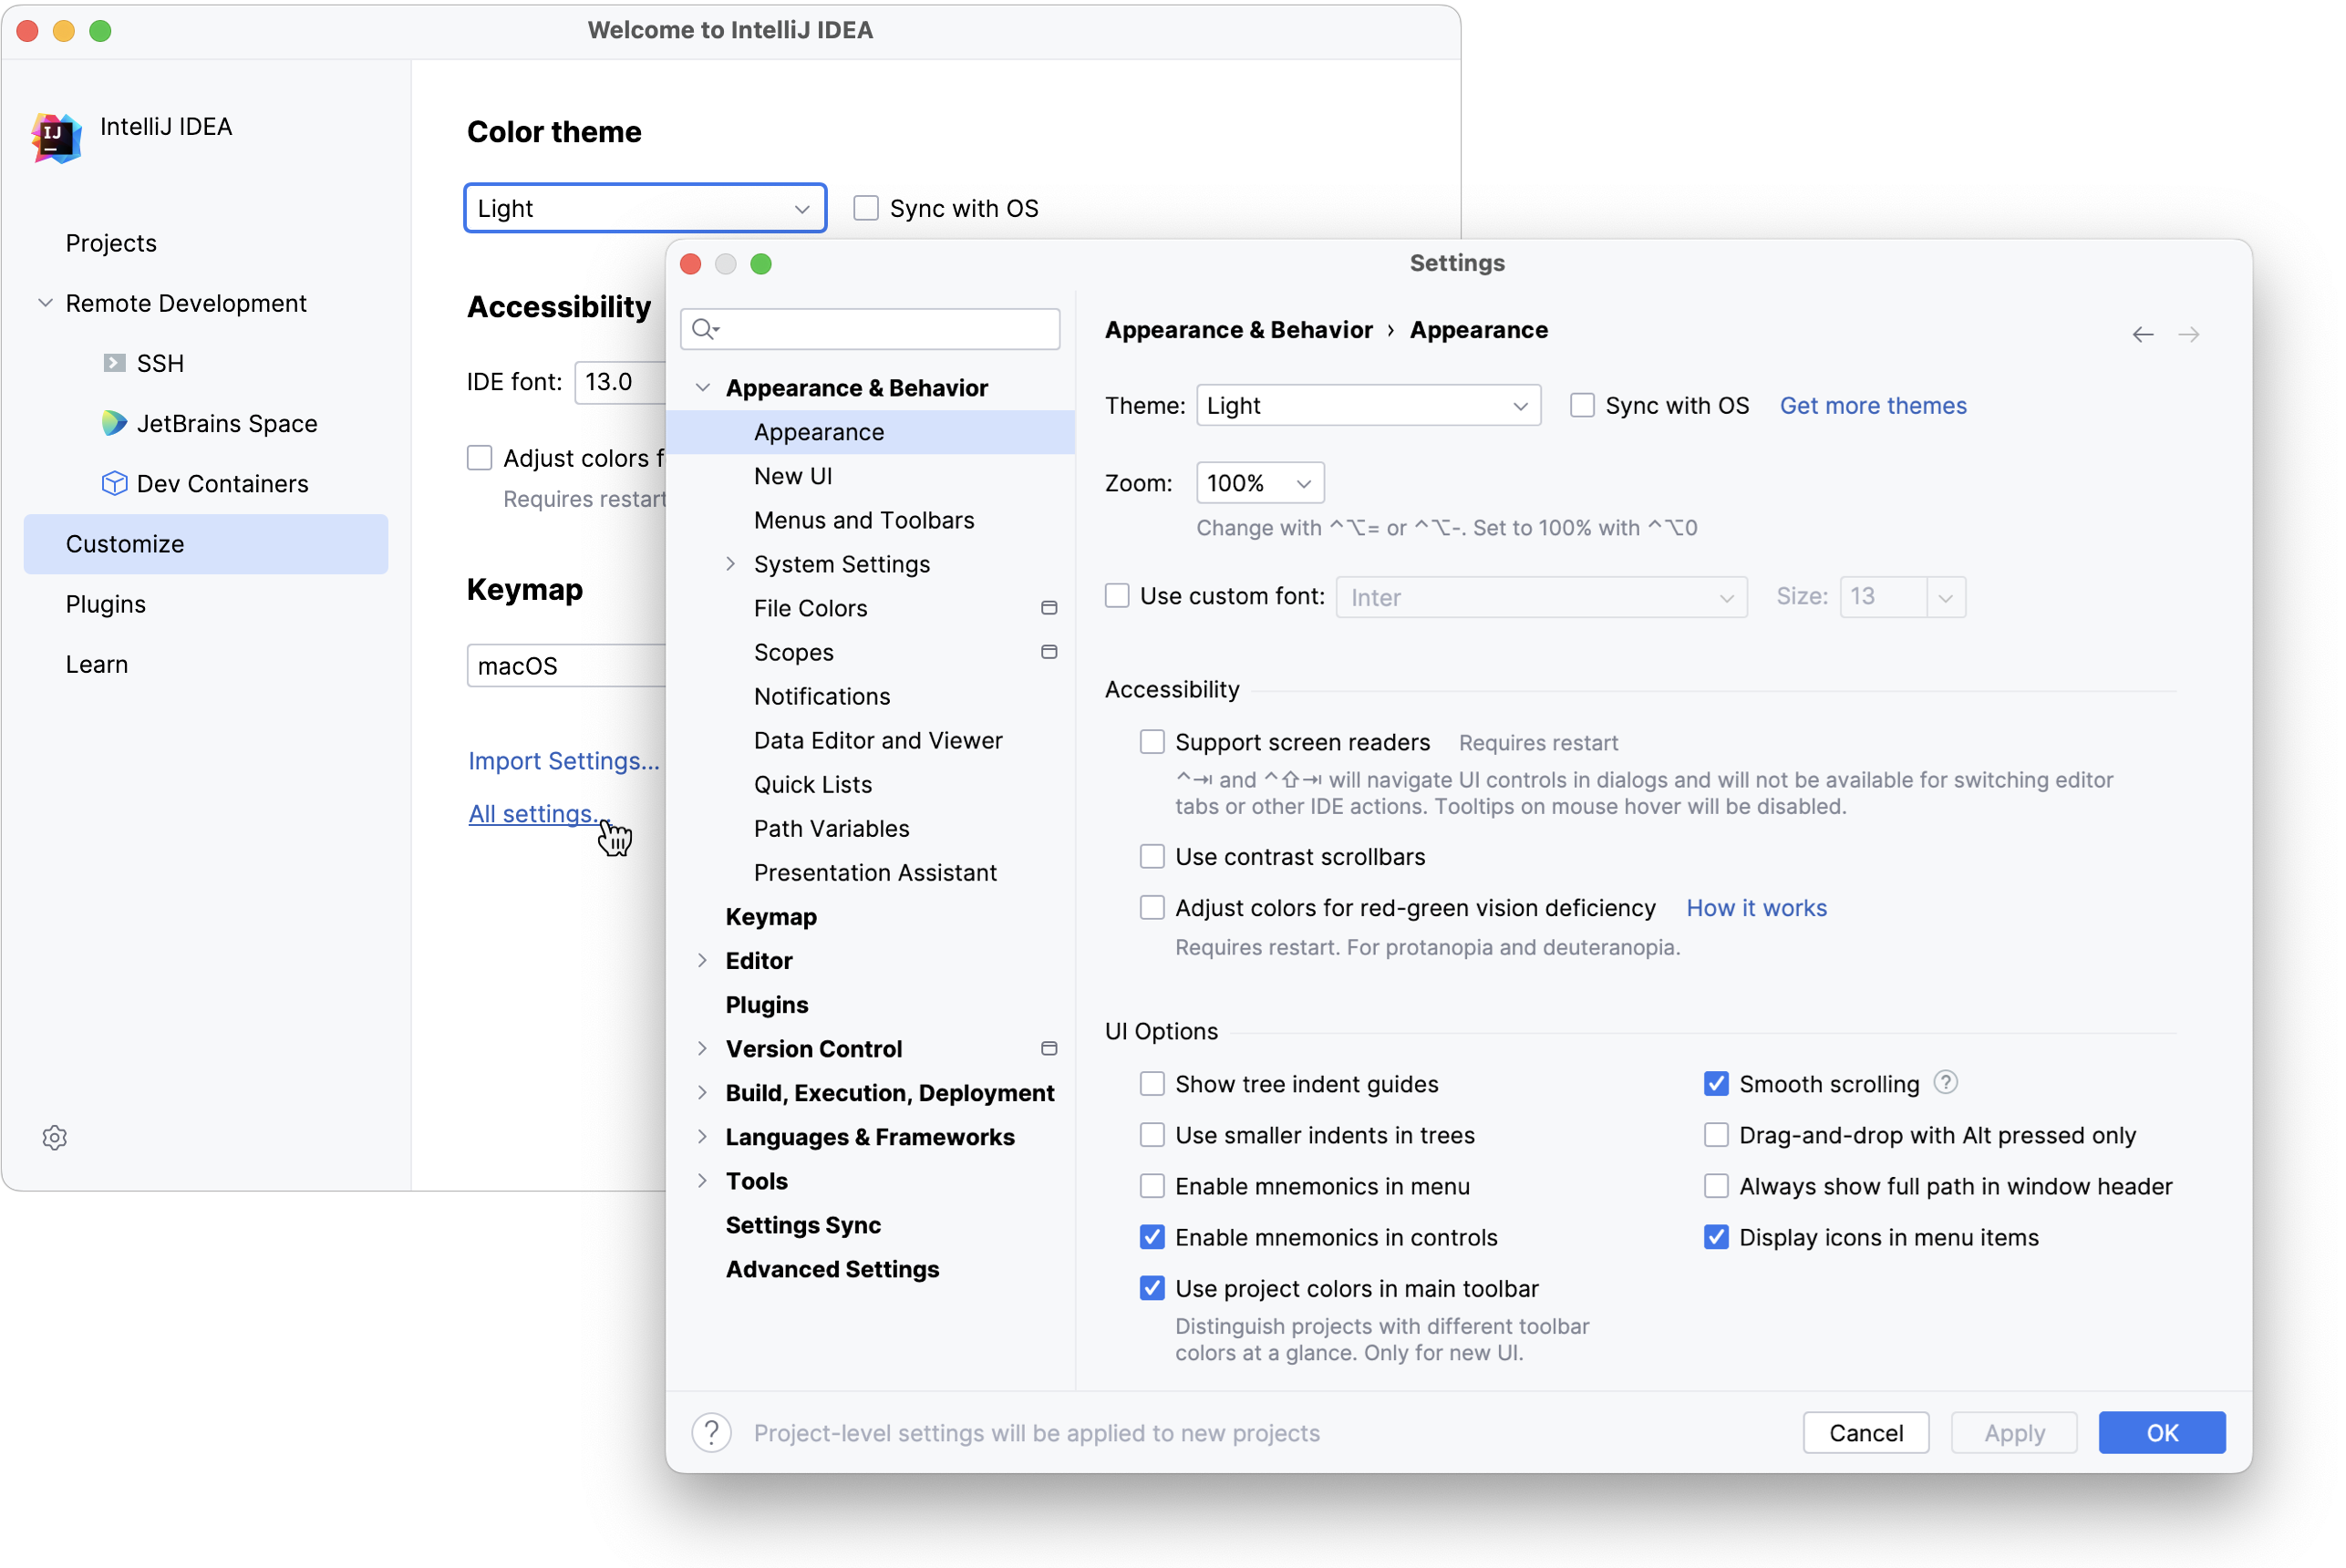The image size is (2346, 1568).
Task: Click the back arrow in Settings
Action: pos(2142,334)
